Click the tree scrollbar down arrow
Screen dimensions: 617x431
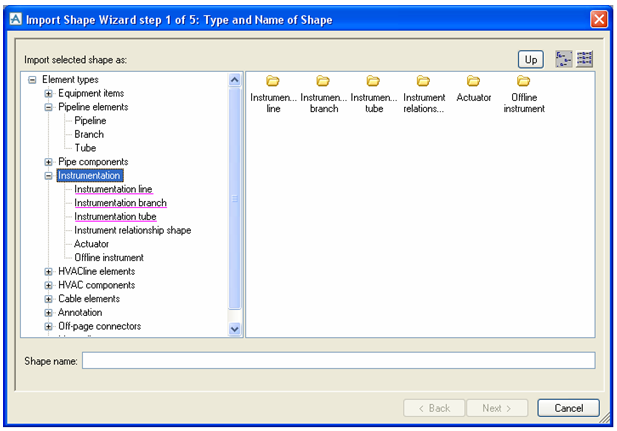click(235, 328)
